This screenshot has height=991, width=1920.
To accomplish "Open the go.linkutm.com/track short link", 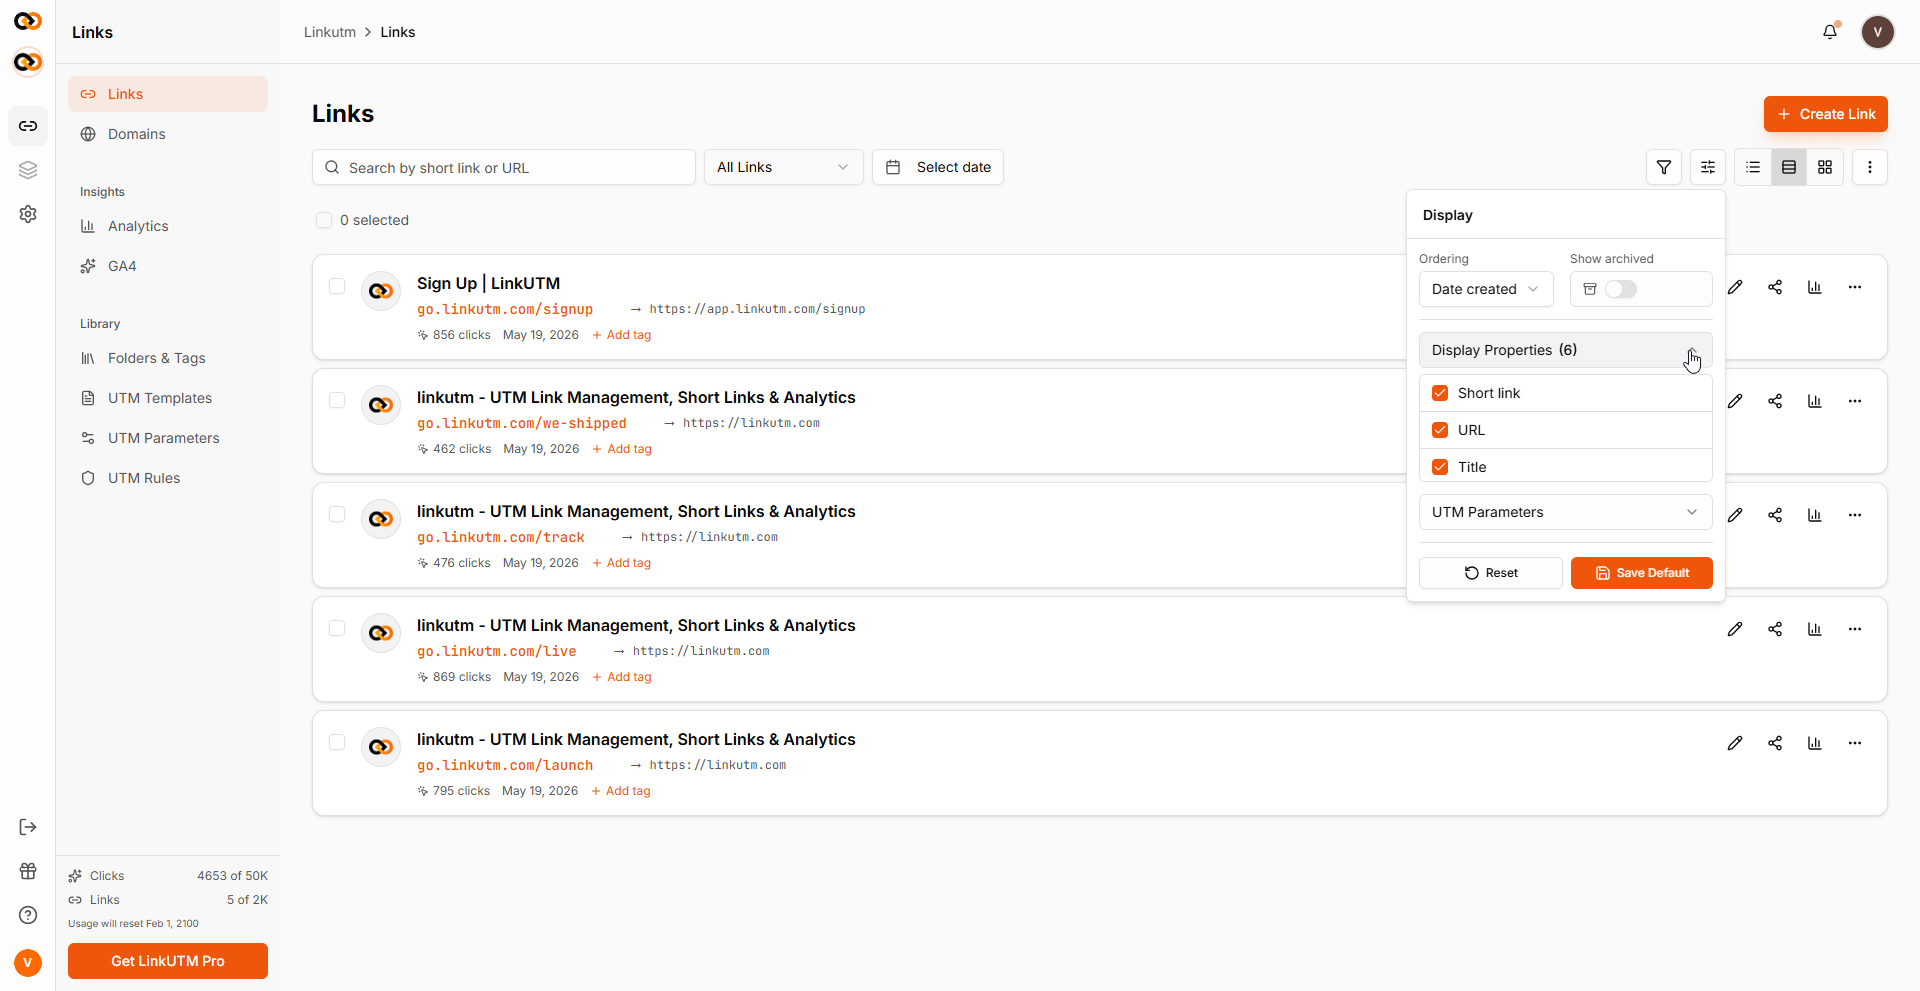I will click(x=501, y=537).
